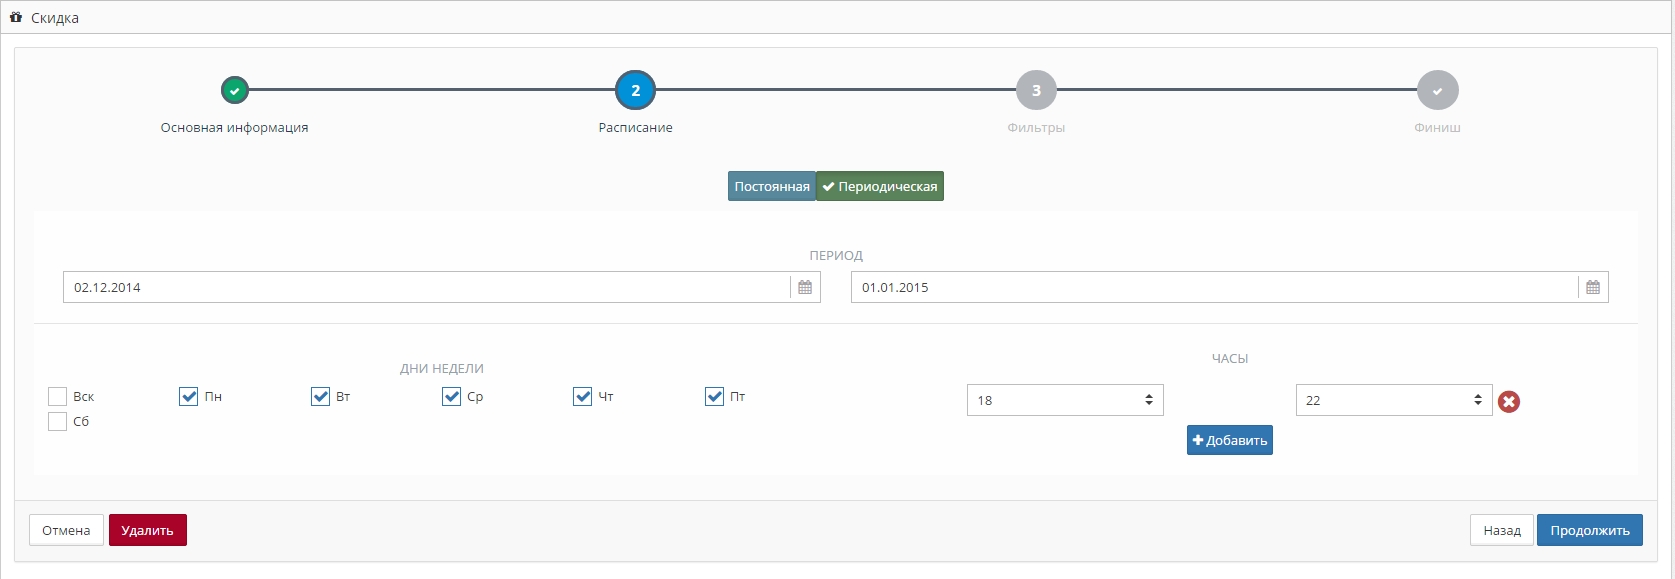
Task: Open calendar picker for end date 01.01.2015
Action: [1593, 287]
